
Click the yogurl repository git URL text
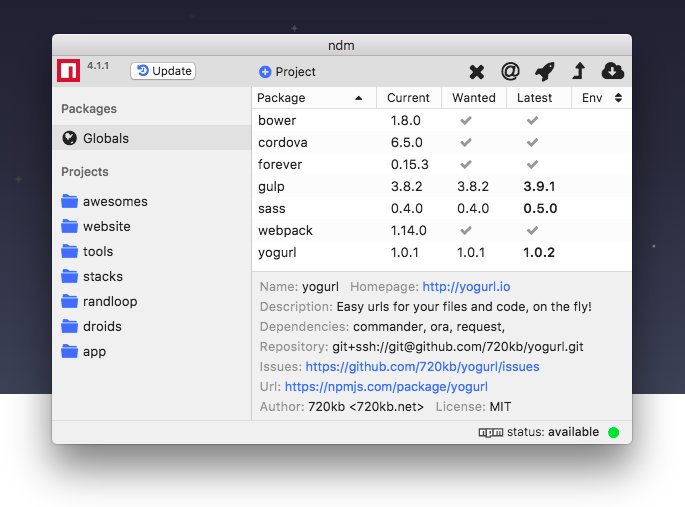tap(457, 346)
